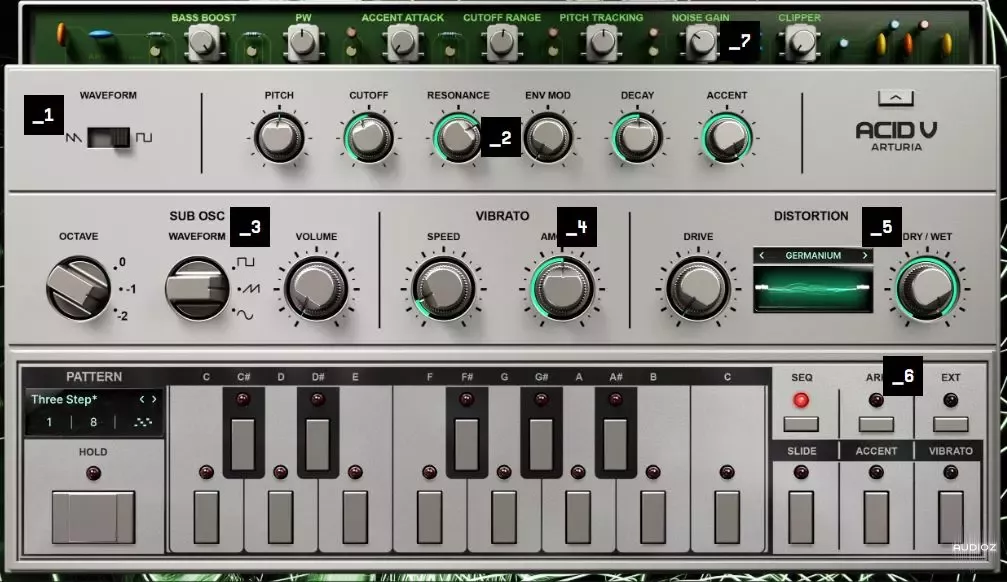Click the dotted pattern icon under Three Step
The image size is (1007, 582).
(143, 422)
